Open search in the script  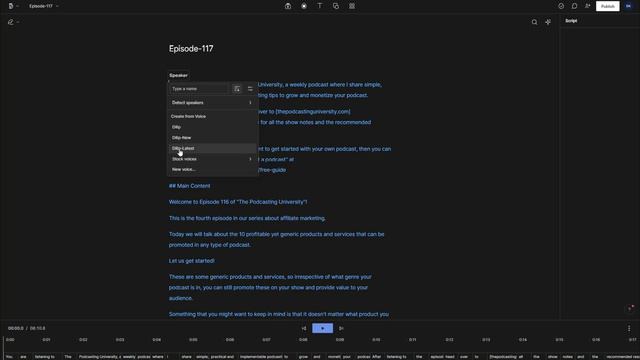tap(534, 22)
